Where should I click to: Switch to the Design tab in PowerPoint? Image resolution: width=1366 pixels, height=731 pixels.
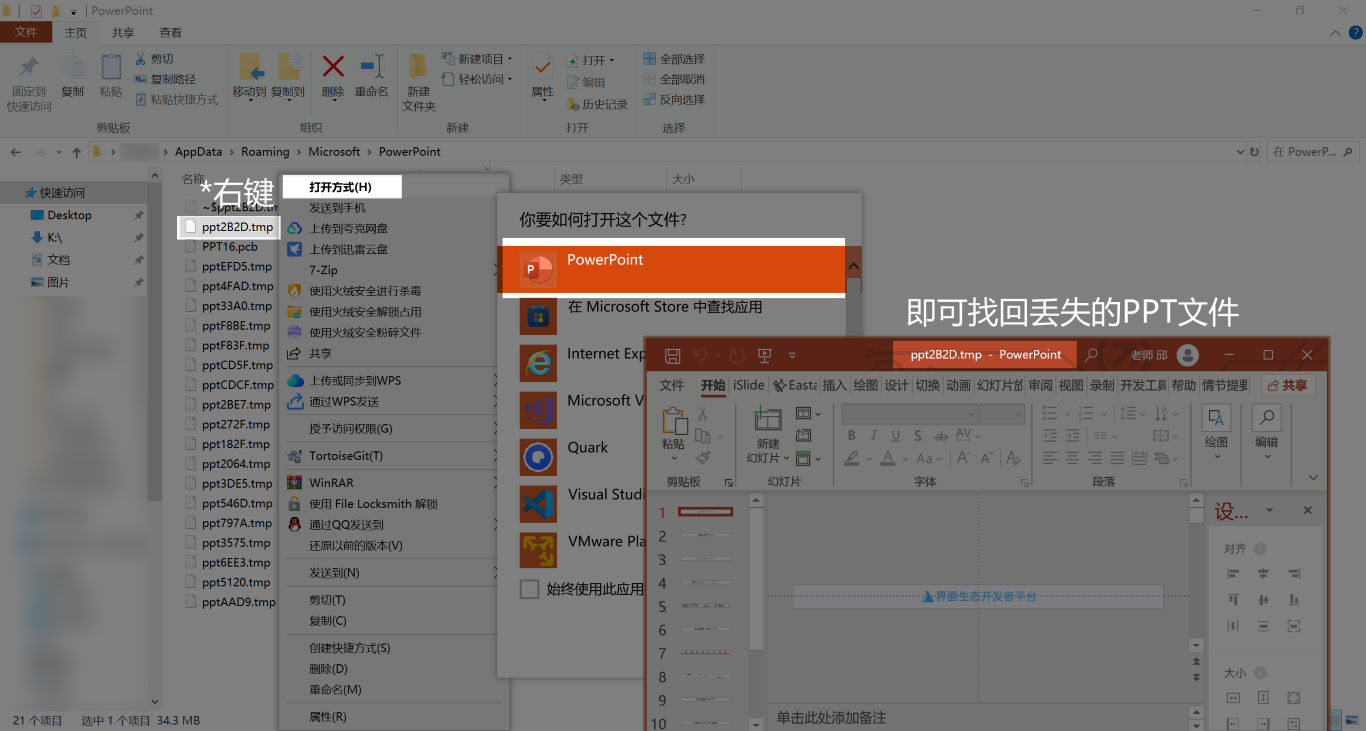click(896, 385)
